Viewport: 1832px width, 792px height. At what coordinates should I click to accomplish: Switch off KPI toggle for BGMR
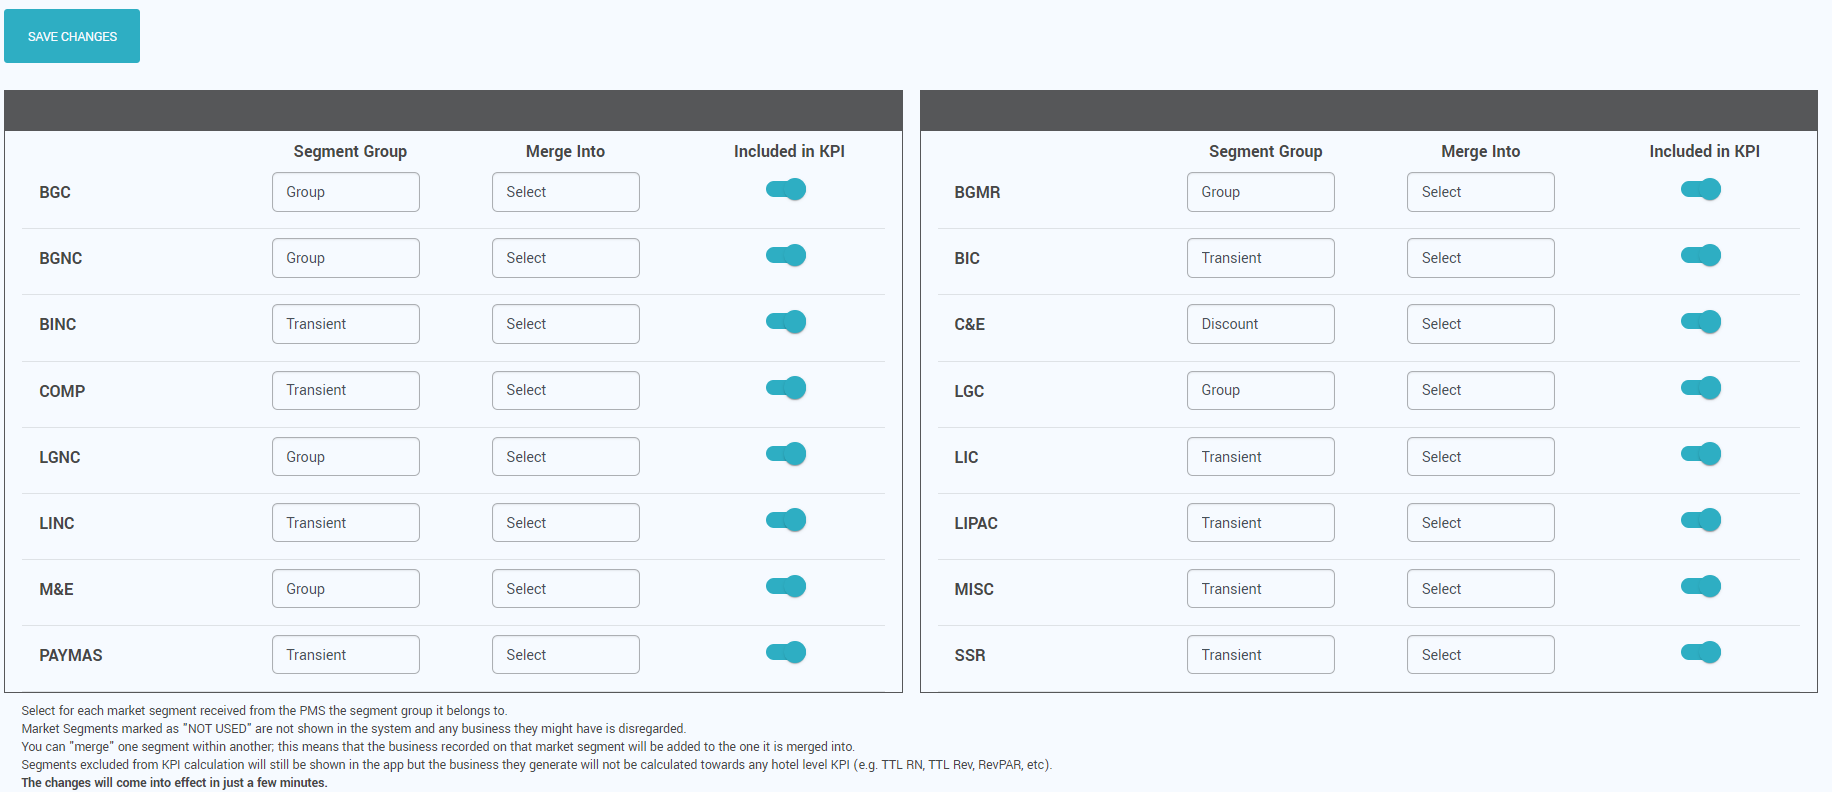coord(1701,190)
